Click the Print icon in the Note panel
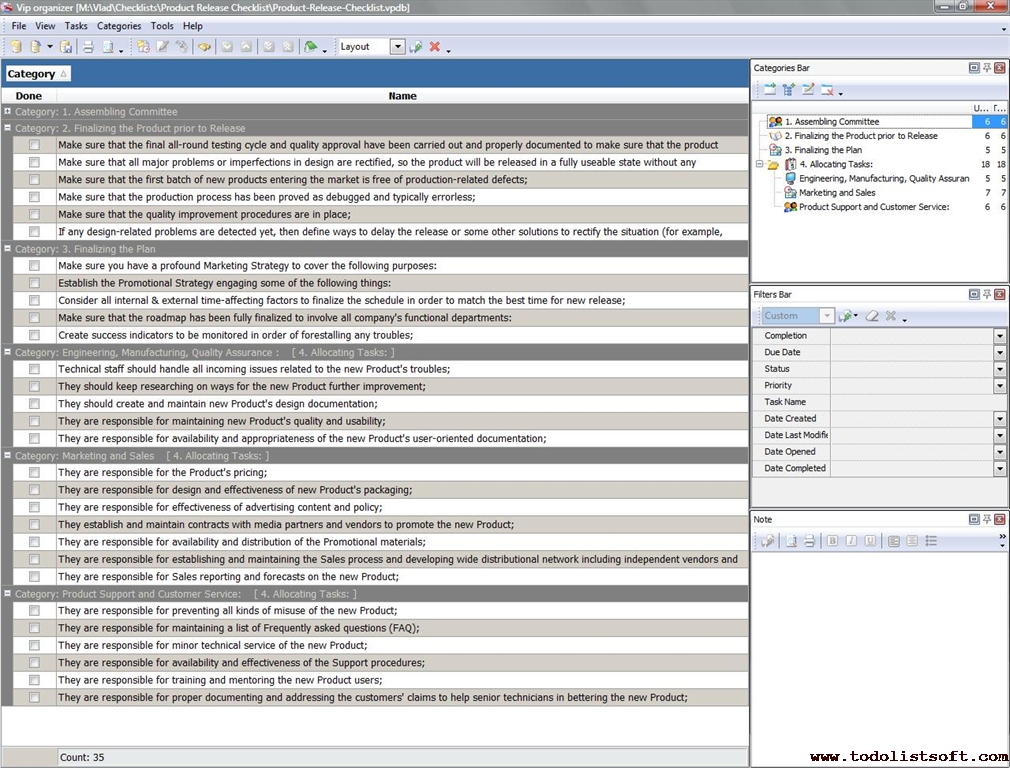 809,541
